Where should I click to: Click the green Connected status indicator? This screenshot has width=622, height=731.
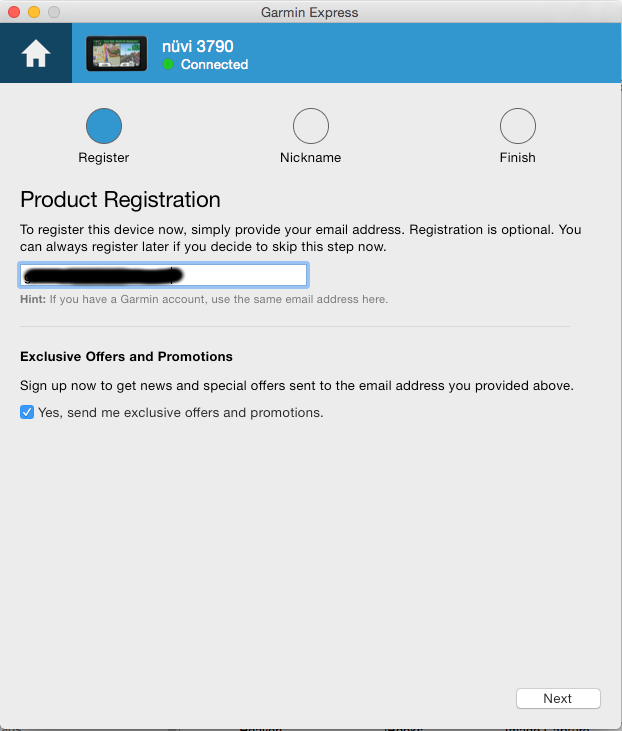click(x=168, y=64)
